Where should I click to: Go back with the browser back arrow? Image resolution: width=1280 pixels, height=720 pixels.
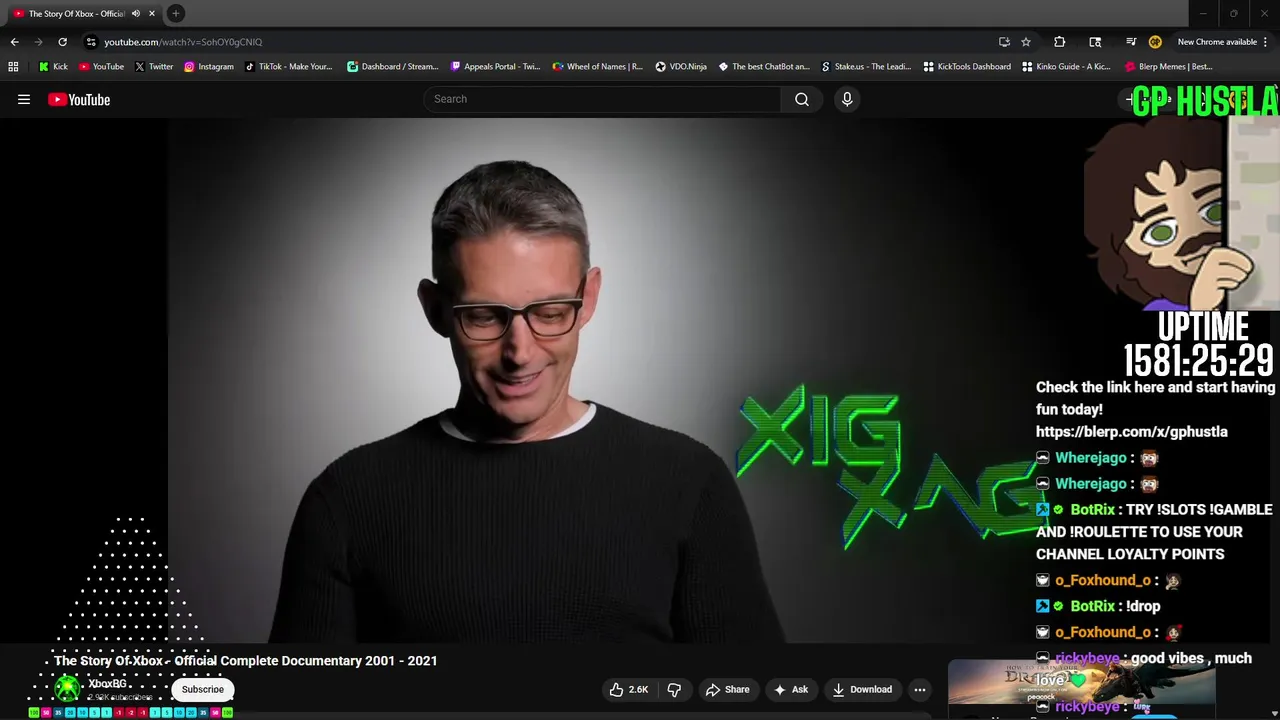tap(14, 42)
